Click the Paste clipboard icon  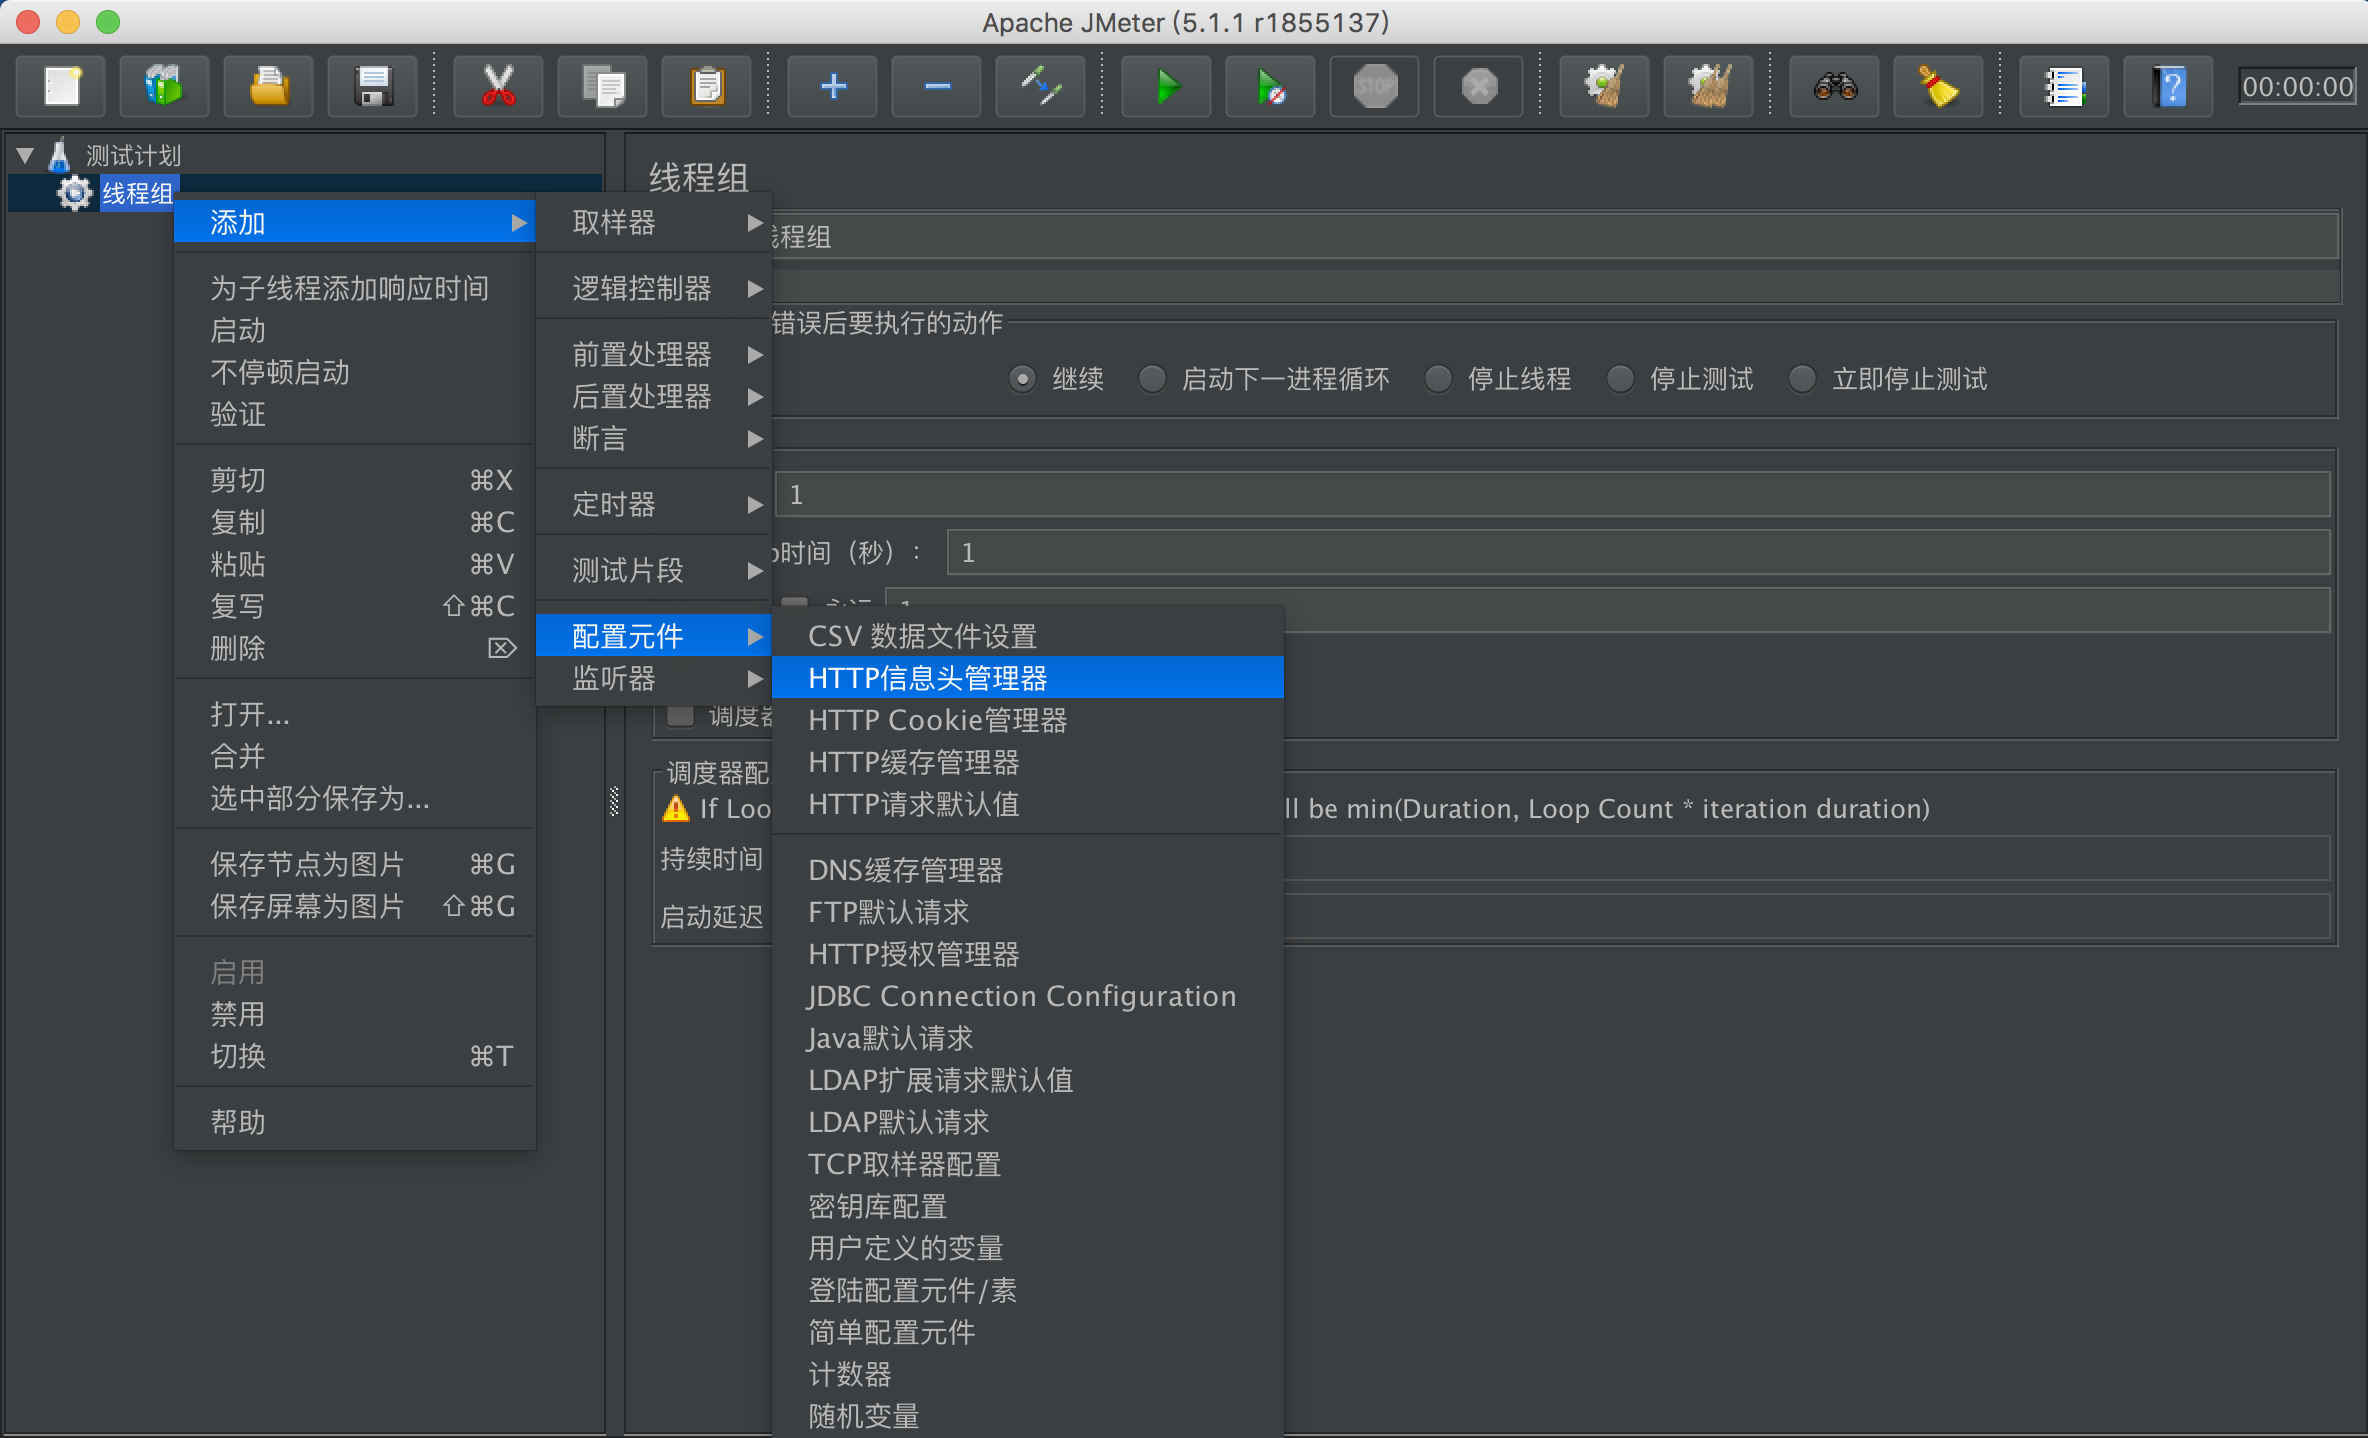(x=707, y=87)
